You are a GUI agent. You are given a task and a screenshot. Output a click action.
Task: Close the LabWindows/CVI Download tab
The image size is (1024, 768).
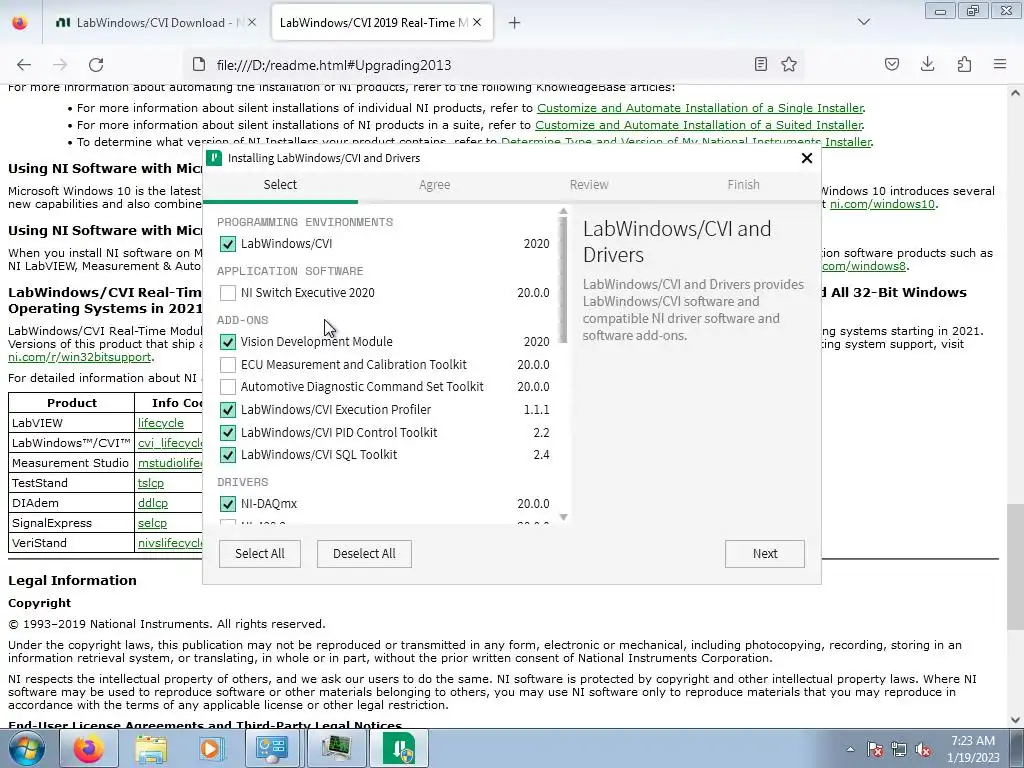252,22
